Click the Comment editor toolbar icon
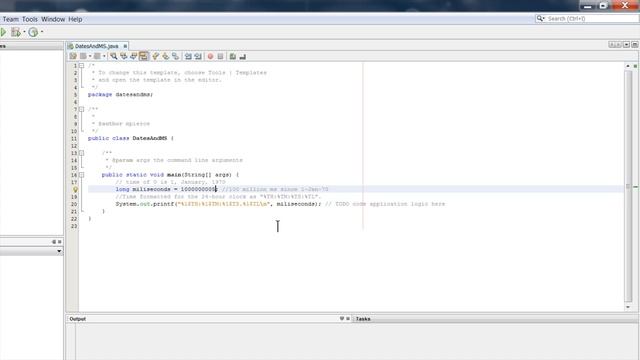640x360 pixels. click(233, 56)
